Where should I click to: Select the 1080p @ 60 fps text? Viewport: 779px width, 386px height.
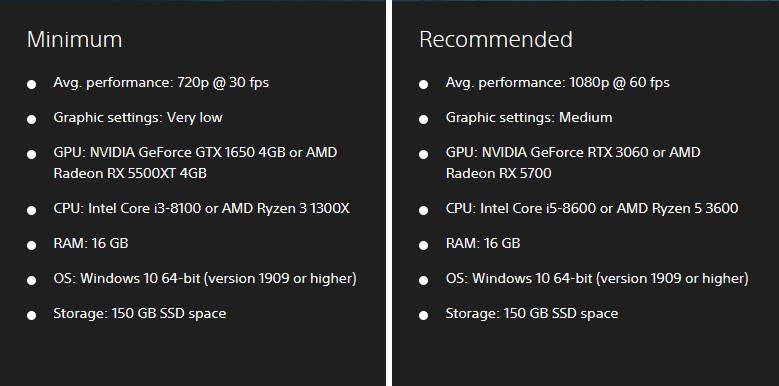[x=620, y=82]
